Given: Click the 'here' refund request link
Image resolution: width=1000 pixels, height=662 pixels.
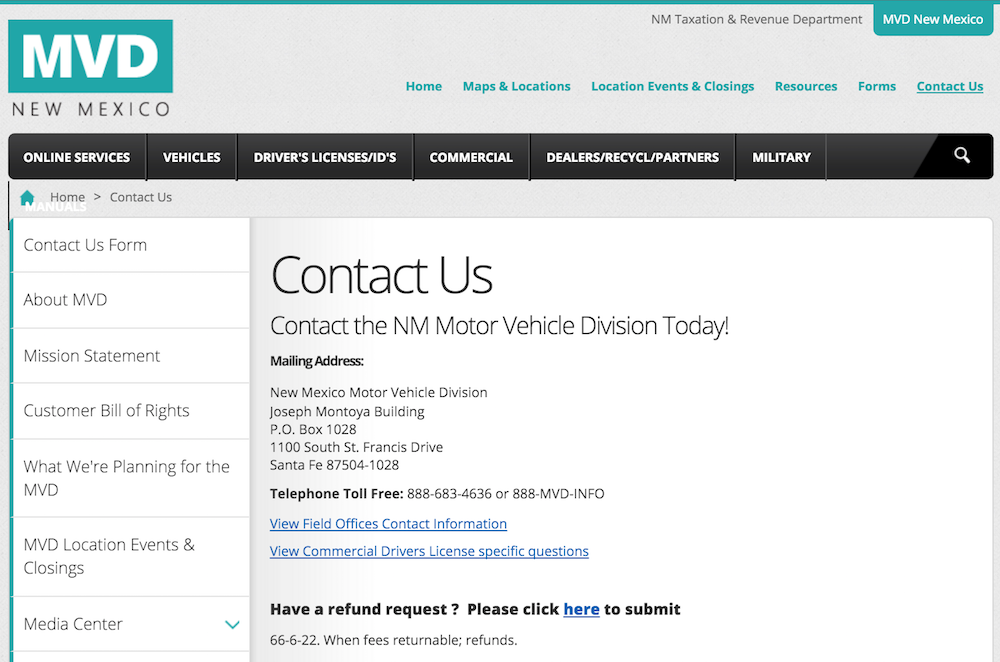Looking at the screenshot, I should [x=581, y=609].
